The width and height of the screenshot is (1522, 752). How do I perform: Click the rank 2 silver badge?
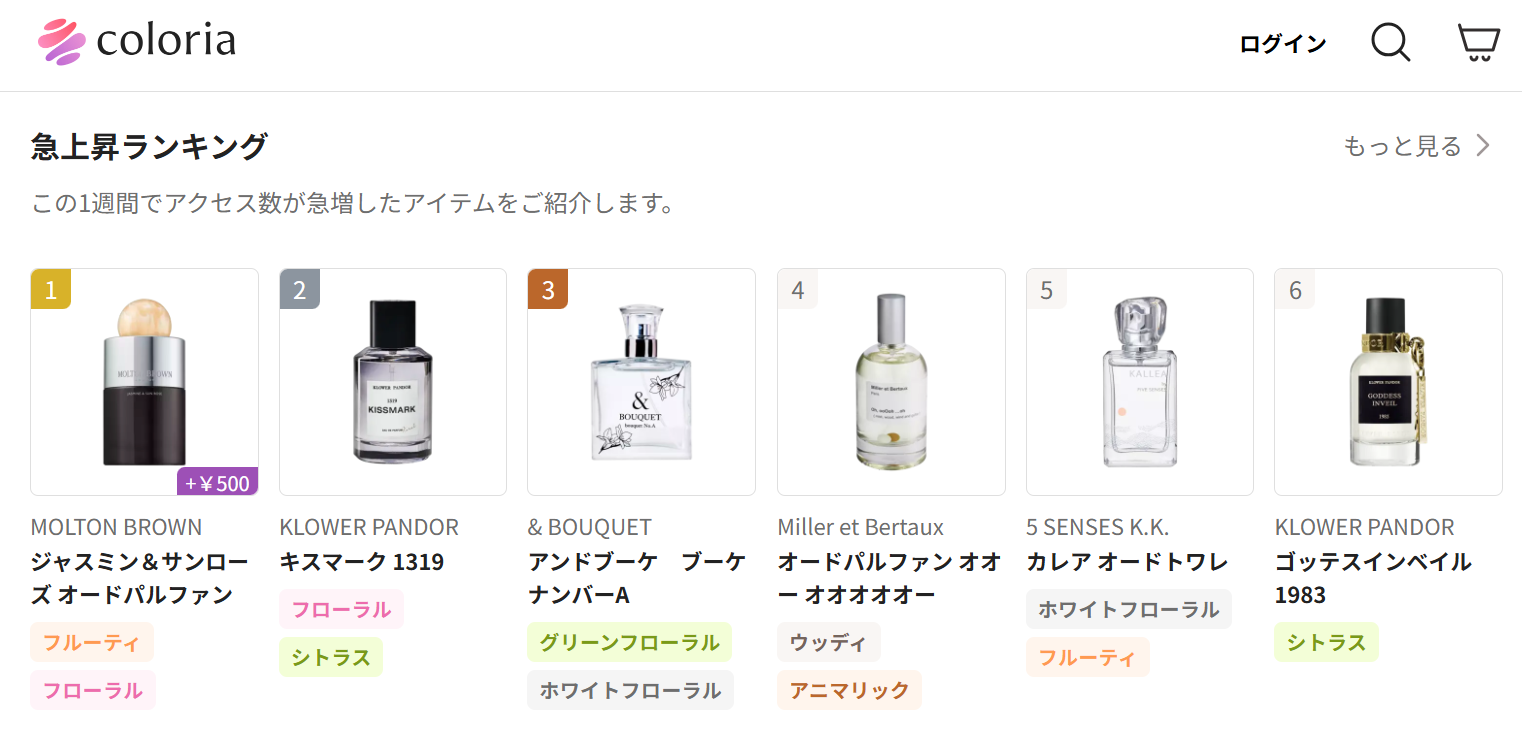[x=300, y=290]
